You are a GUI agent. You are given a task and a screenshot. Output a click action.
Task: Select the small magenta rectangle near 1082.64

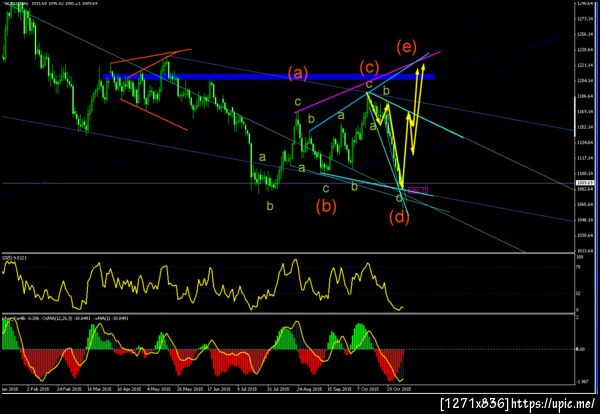coord(418,190)
